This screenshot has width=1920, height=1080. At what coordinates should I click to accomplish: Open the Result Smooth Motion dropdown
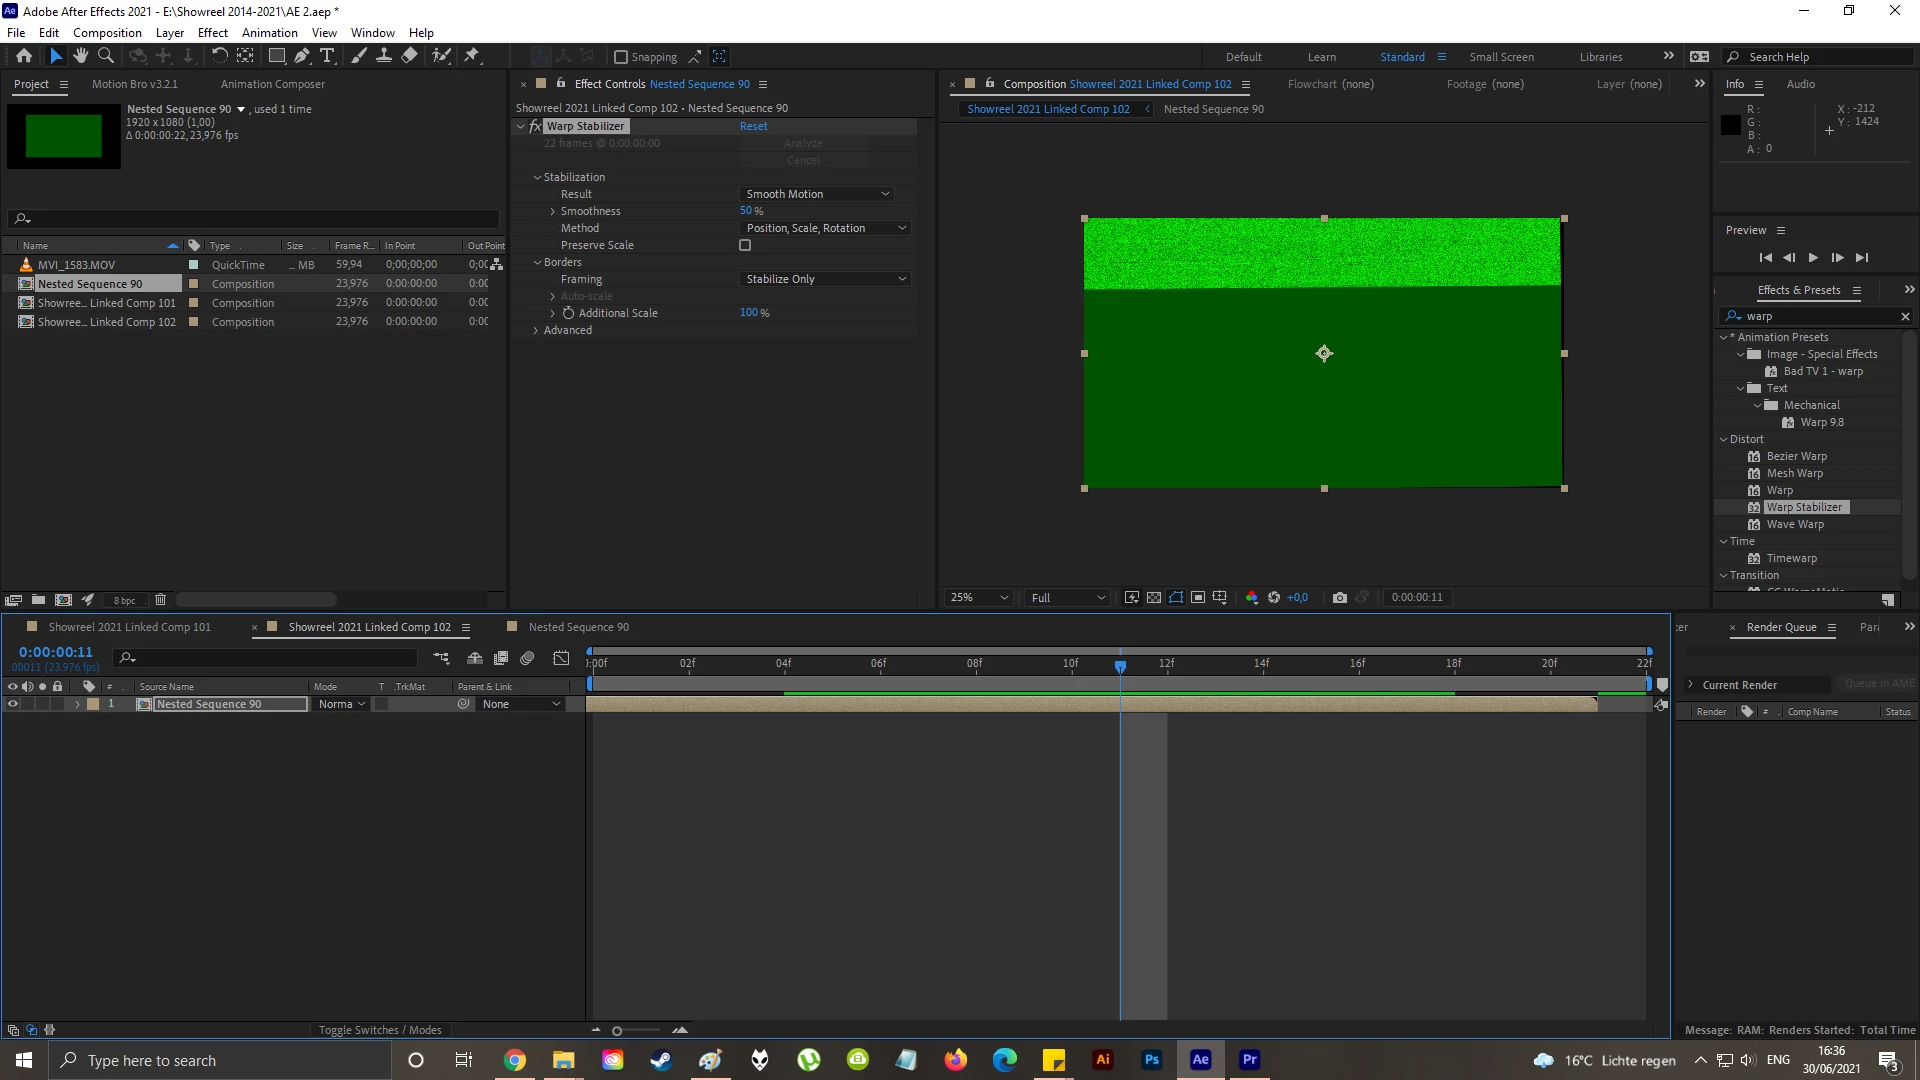point(816,194)
